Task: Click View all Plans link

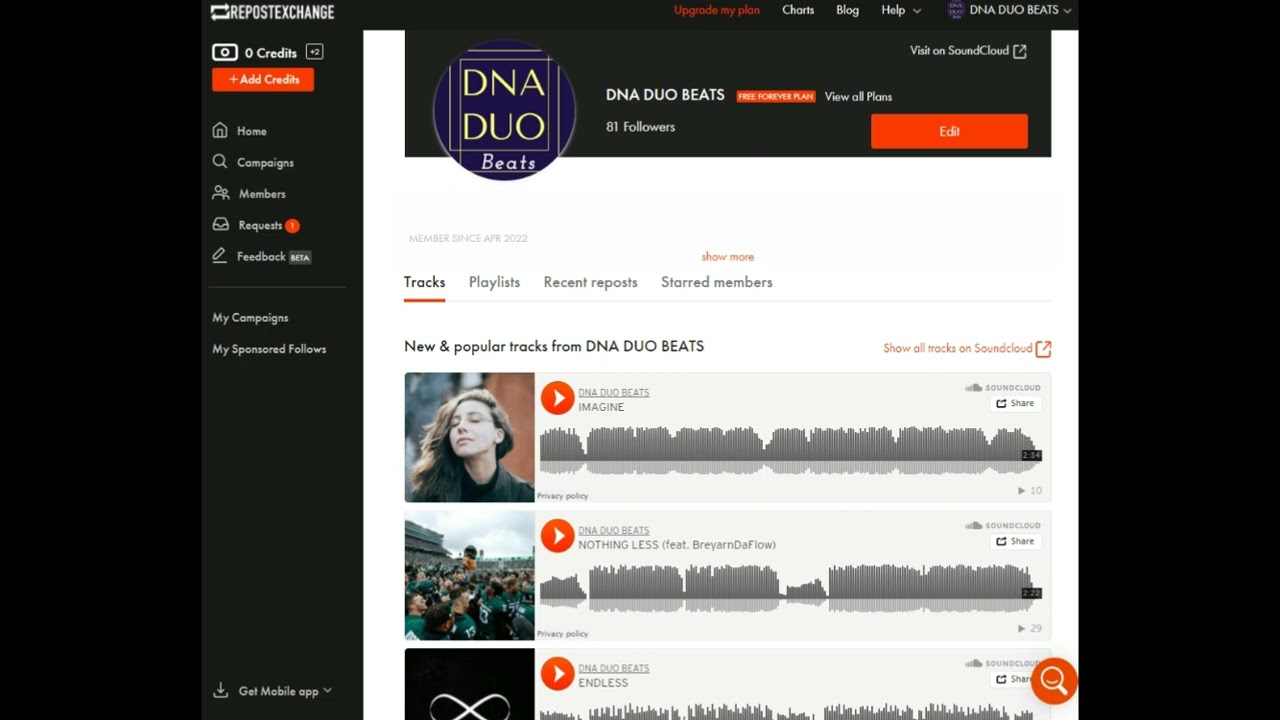Action: click(858, 97)
